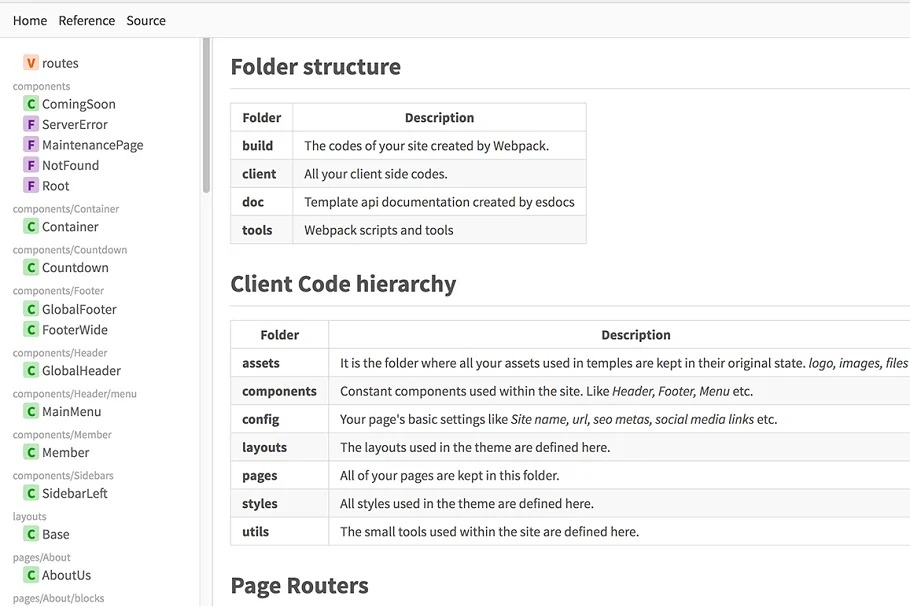Click the C icon next to Countdown
The width and height of the screenshot is (910, 607).
[x=31, y=268]
